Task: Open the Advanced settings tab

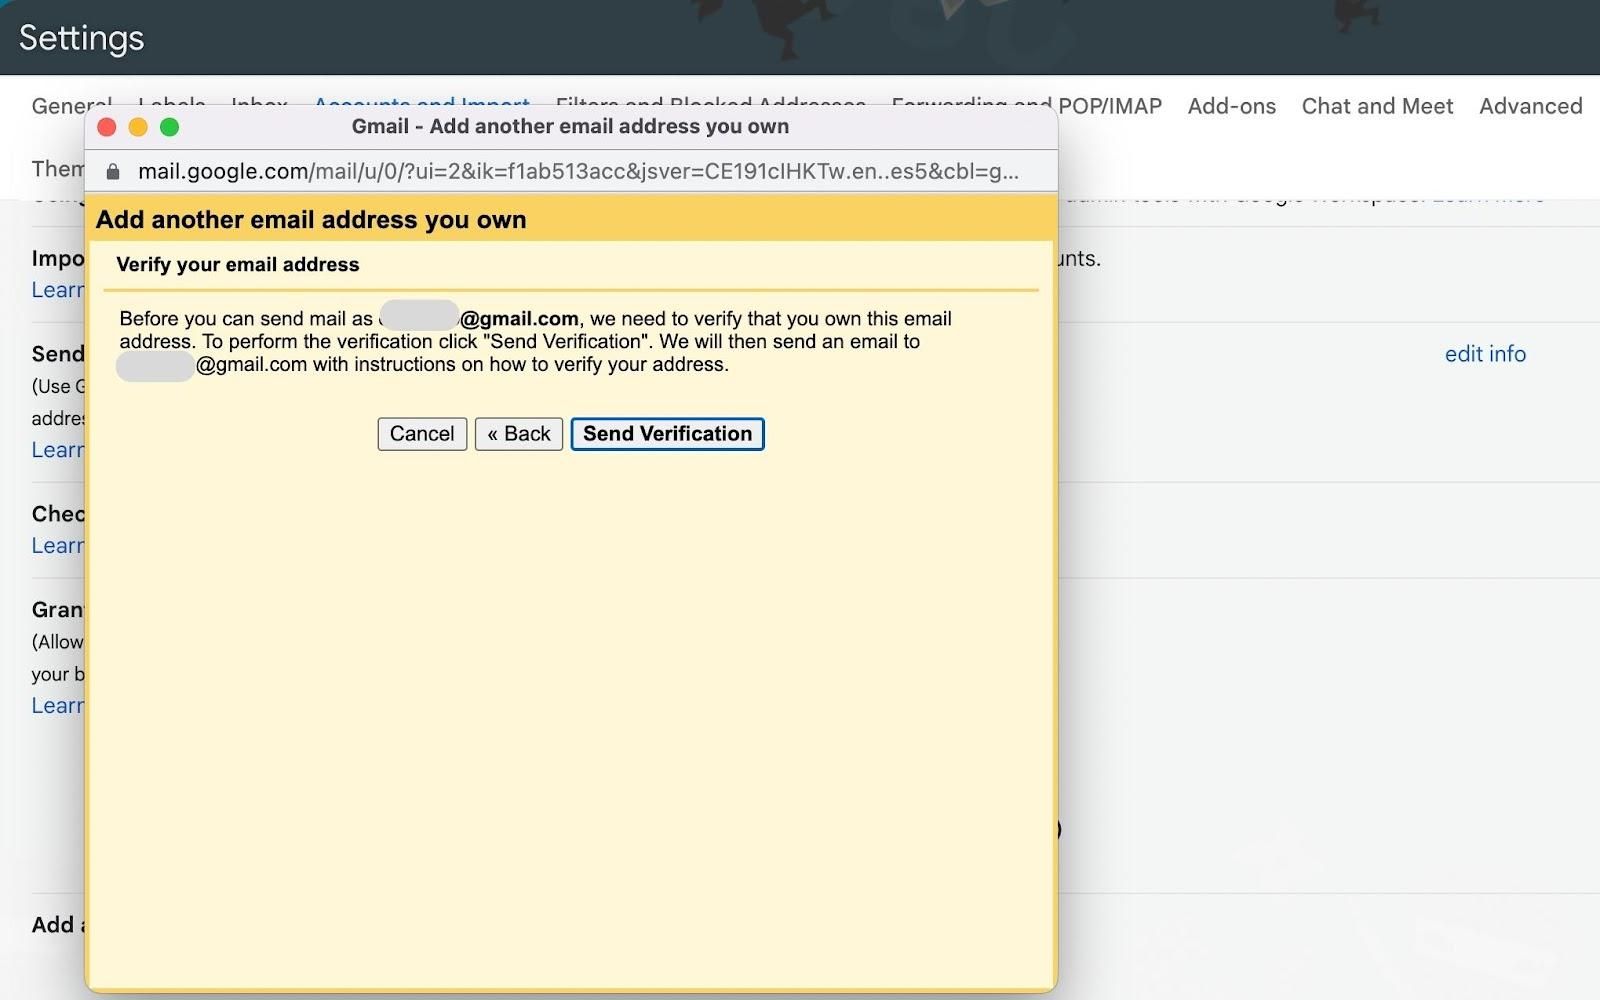Action: [1531, 106]
